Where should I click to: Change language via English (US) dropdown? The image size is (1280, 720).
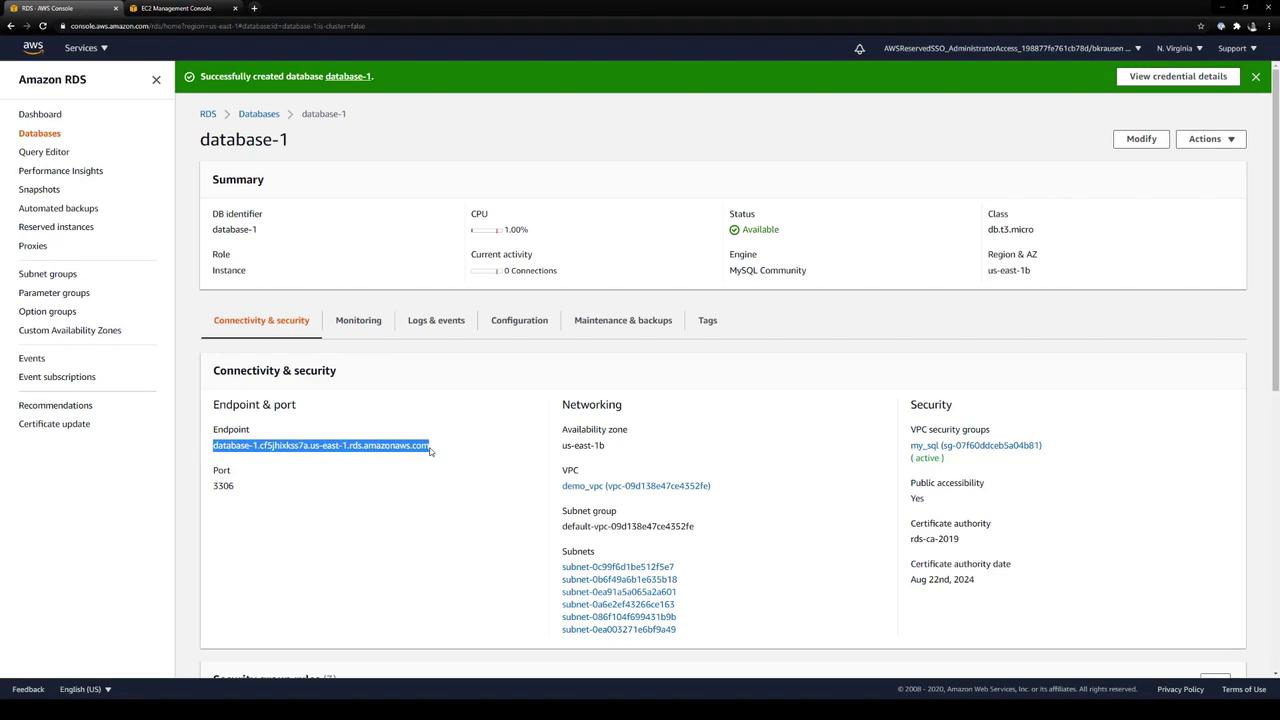[85, 689]
